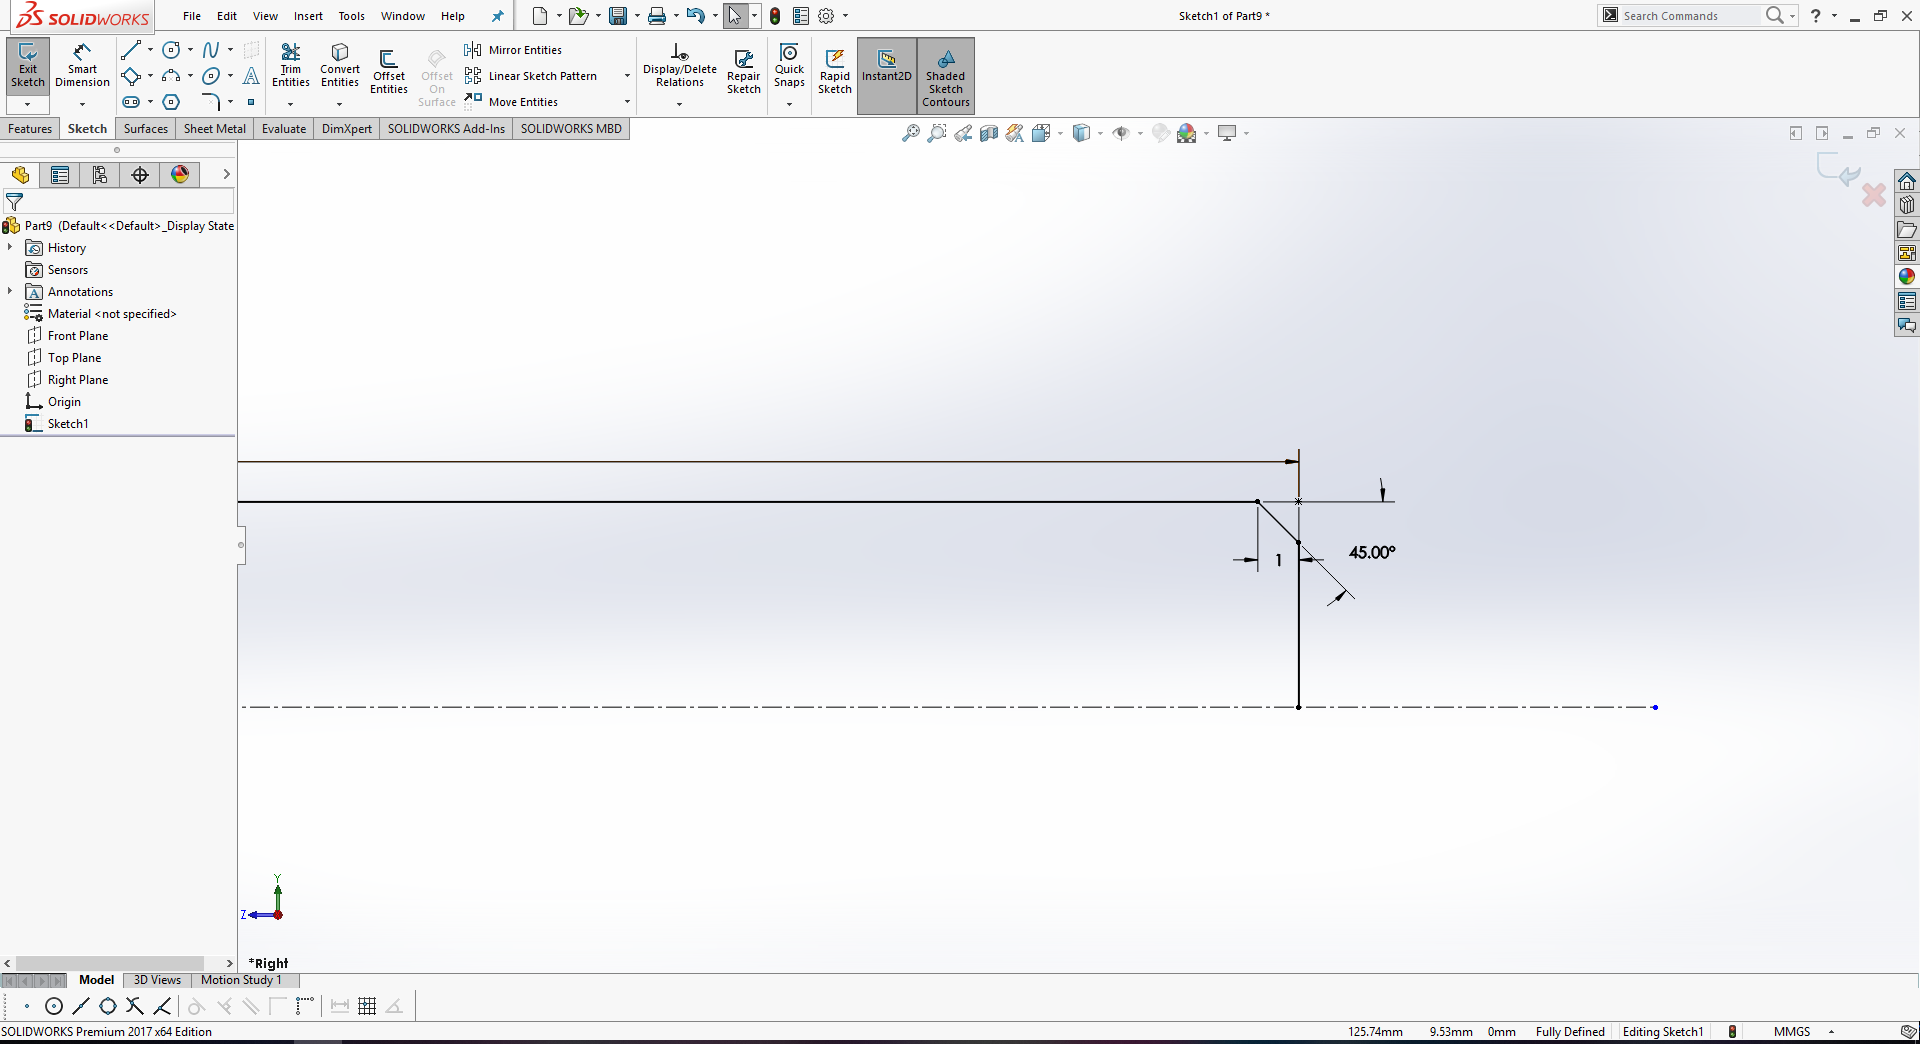Click the red cancel sketch X
The height and width of the screenshot is (1044, 1920).
pyautogui.click(x=1873, y=194)
